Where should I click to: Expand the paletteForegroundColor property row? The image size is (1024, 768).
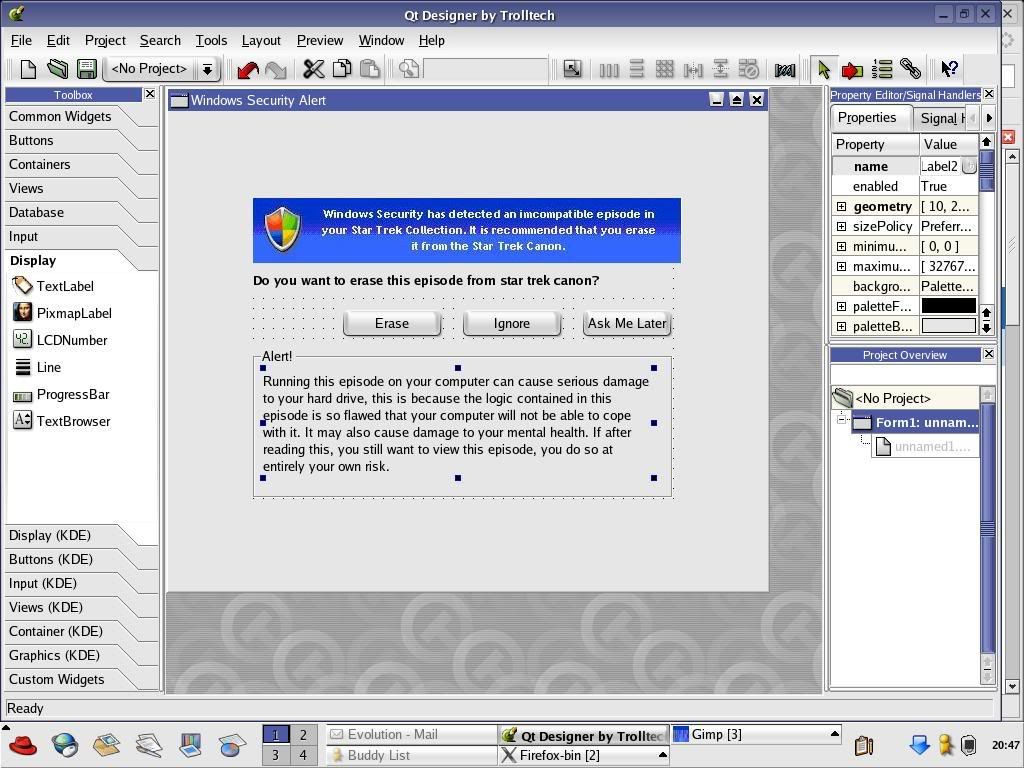tap(841, 306)
